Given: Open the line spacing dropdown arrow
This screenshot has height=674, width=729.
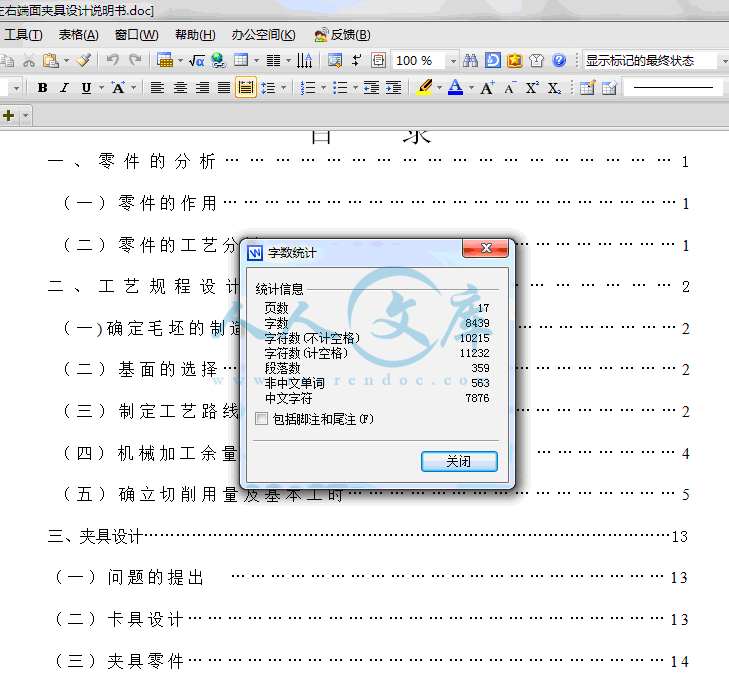Looking at the screenshot, I should pyautogui.click(x=283, y=87).
